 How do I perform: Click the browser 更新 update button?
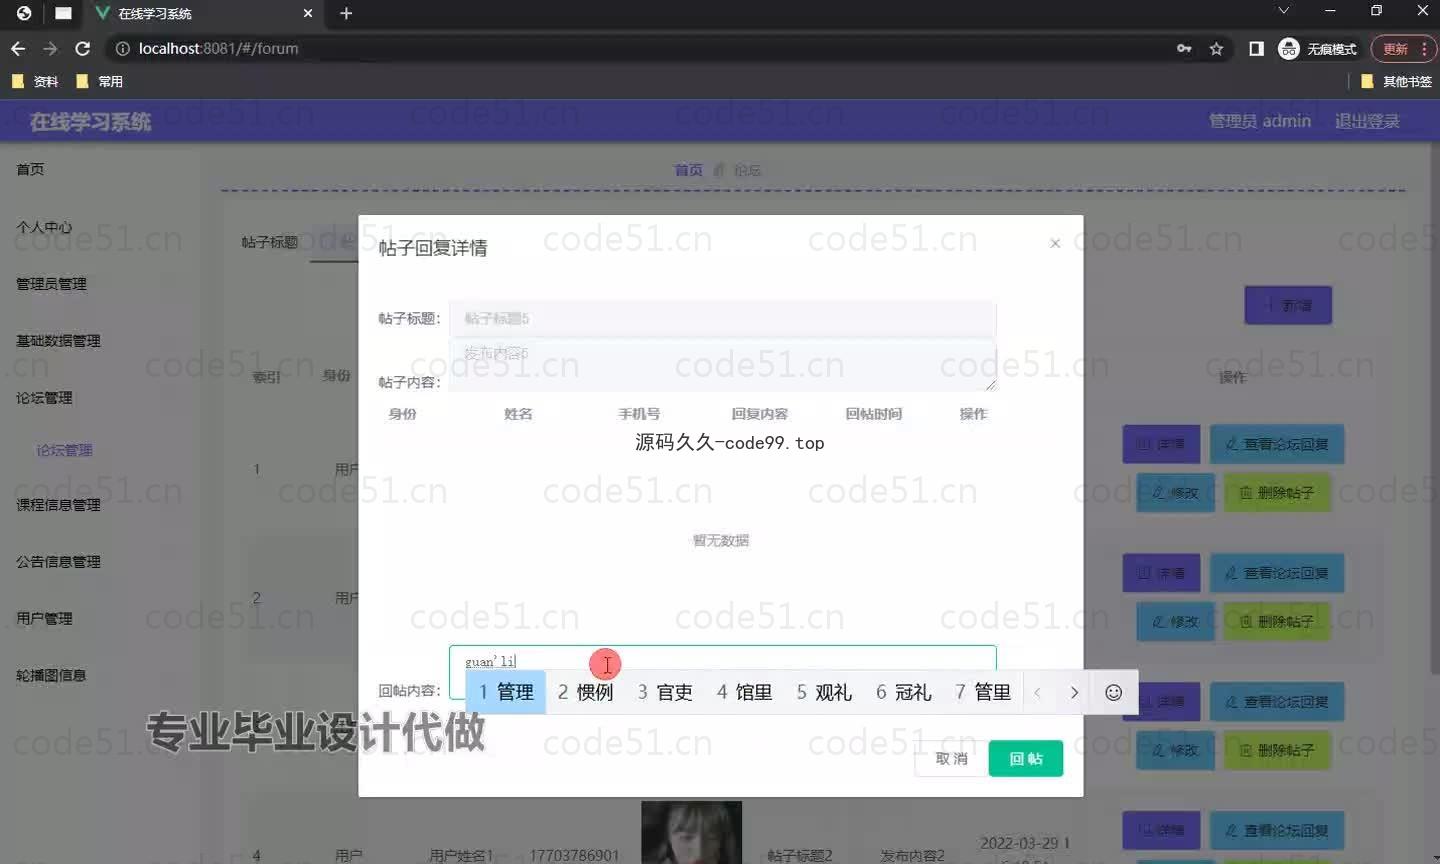1403,48
